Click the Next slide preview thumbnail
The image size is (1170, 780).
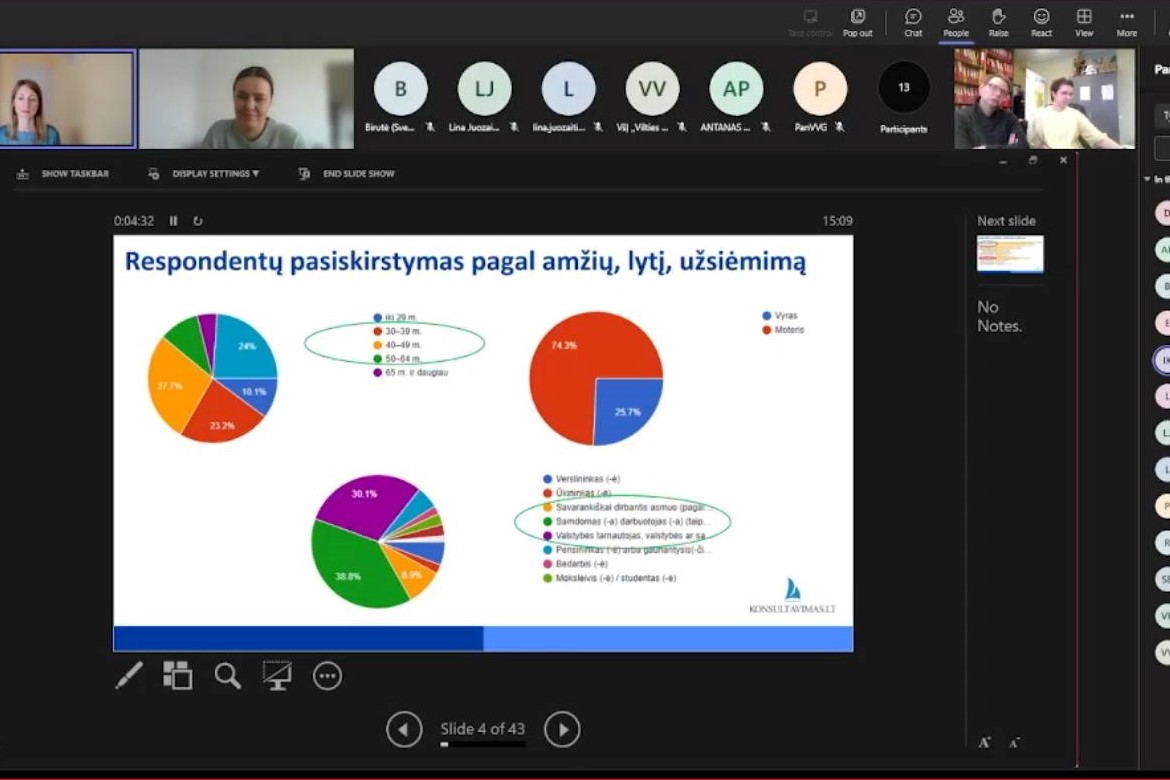[1010, 254]
